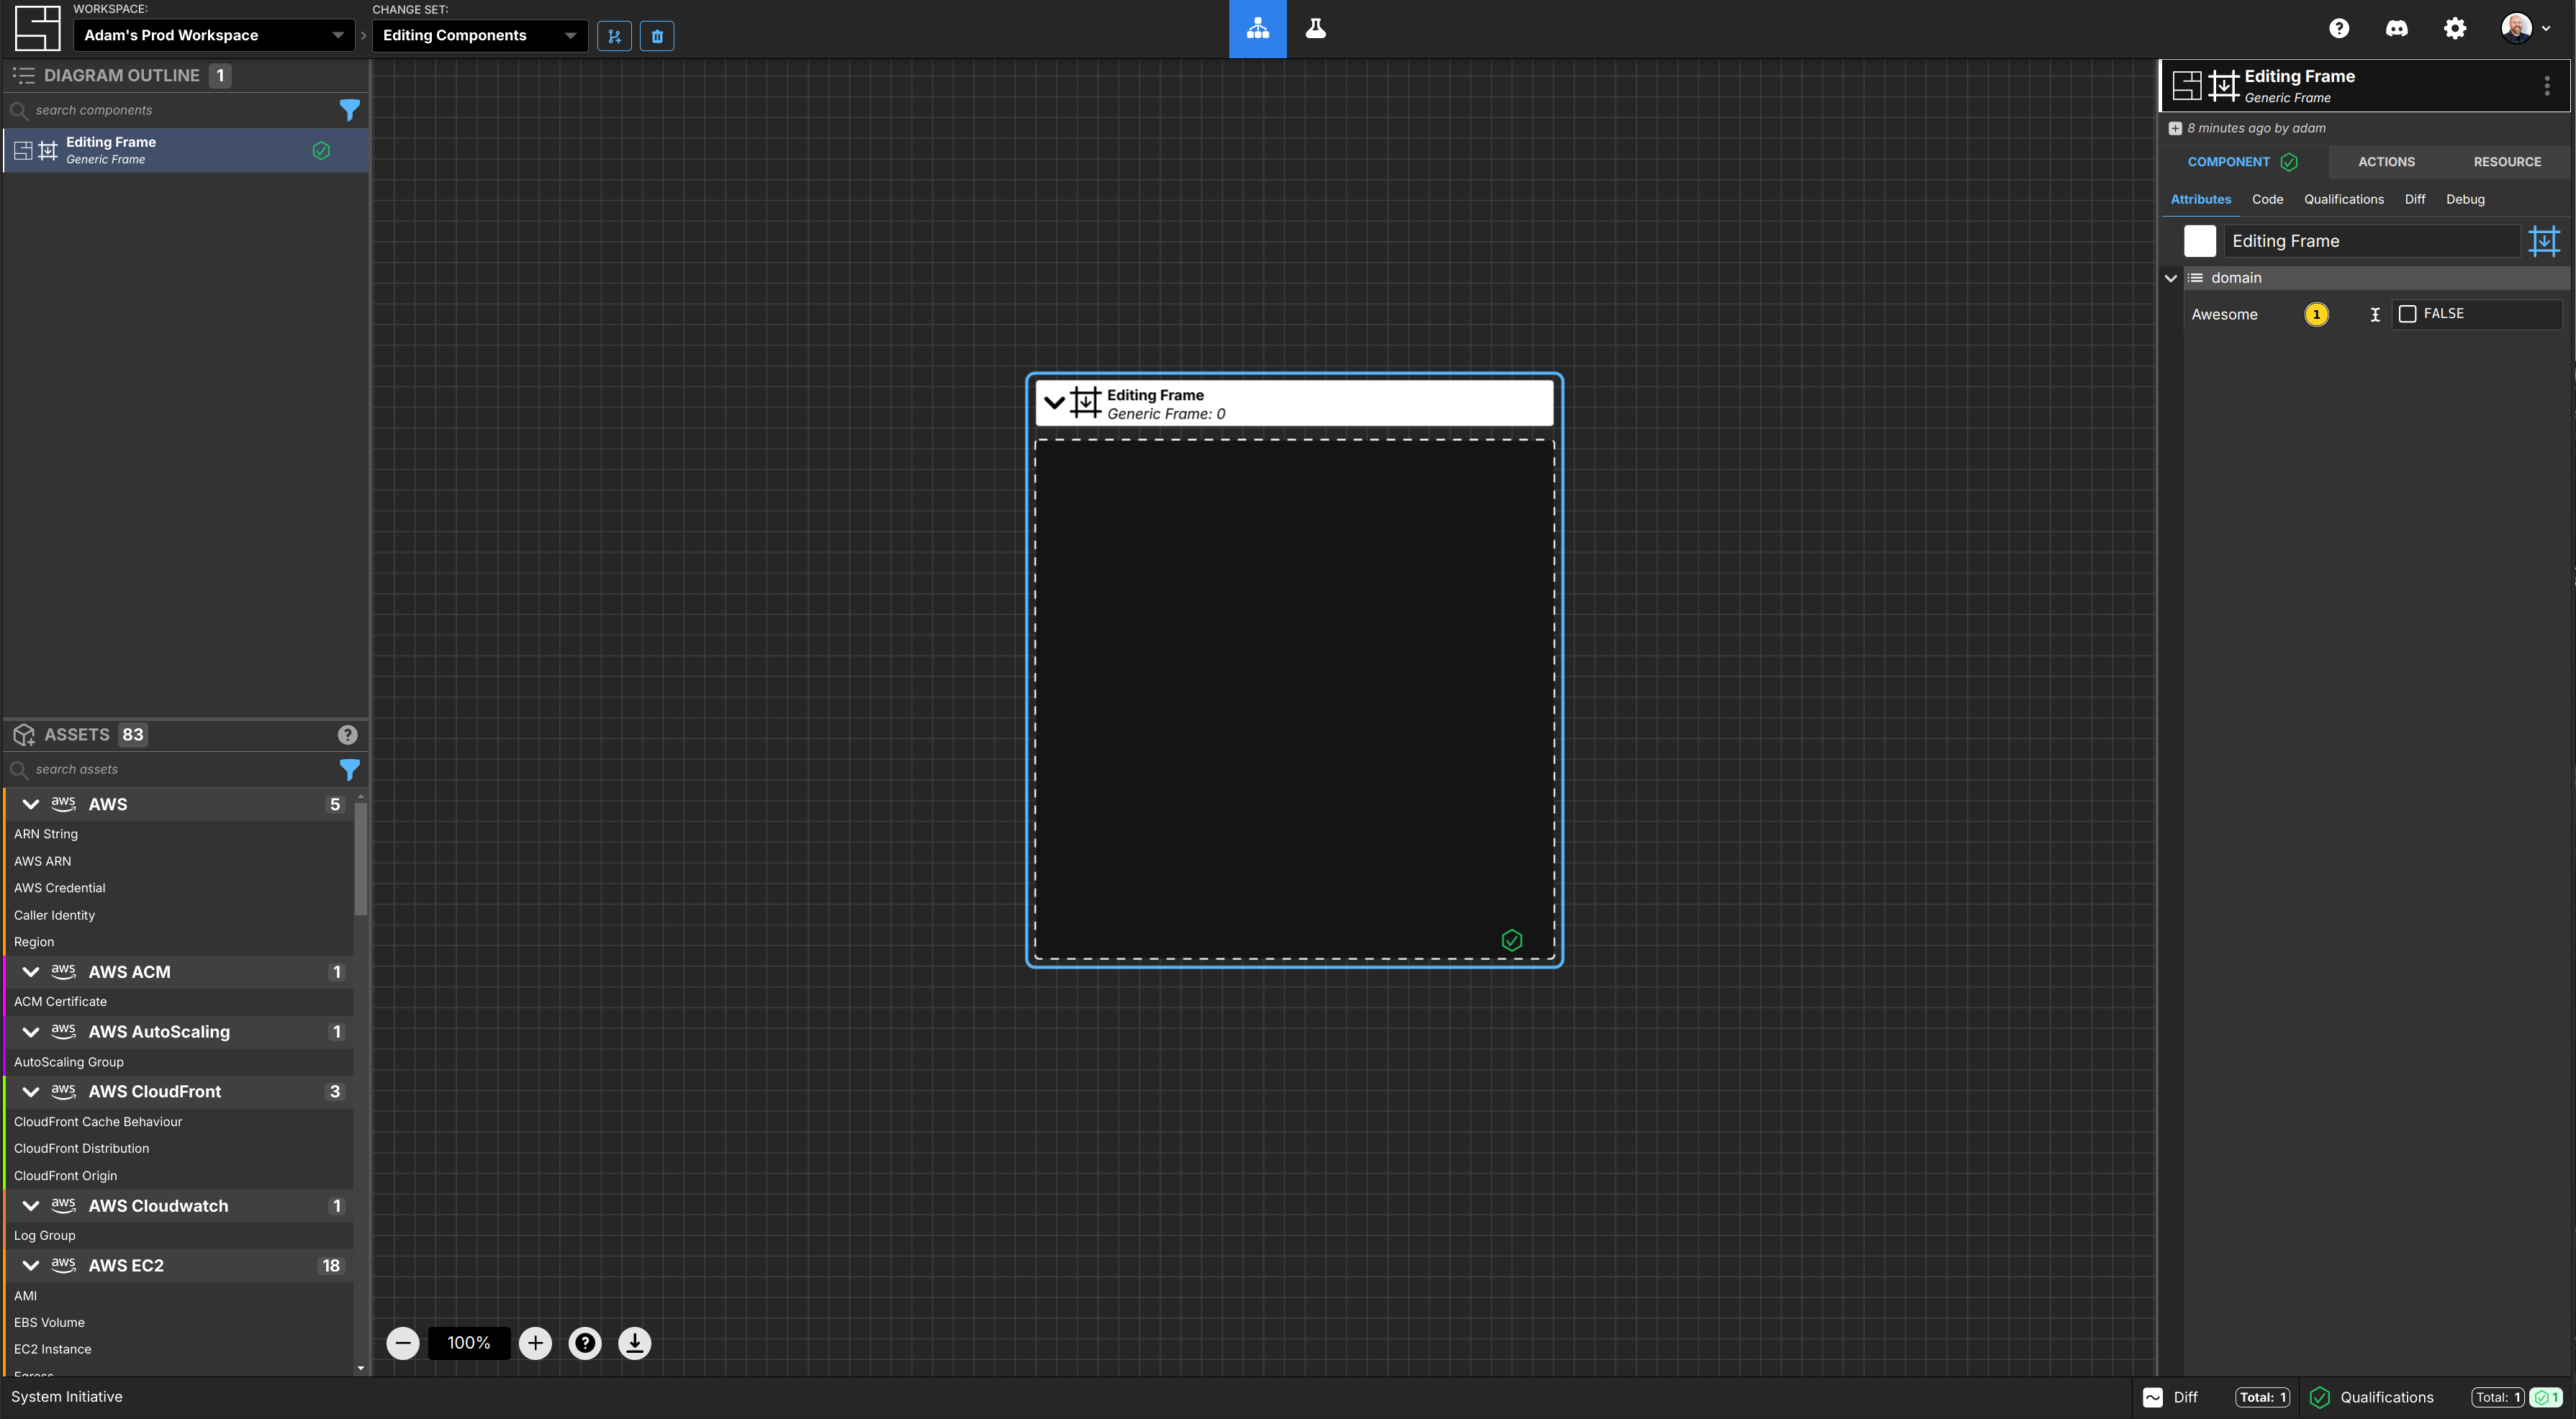The image size is (2576, 1419).
Task: Toggle component verified checkmark in right panel
Action: tap(2290, 160)
